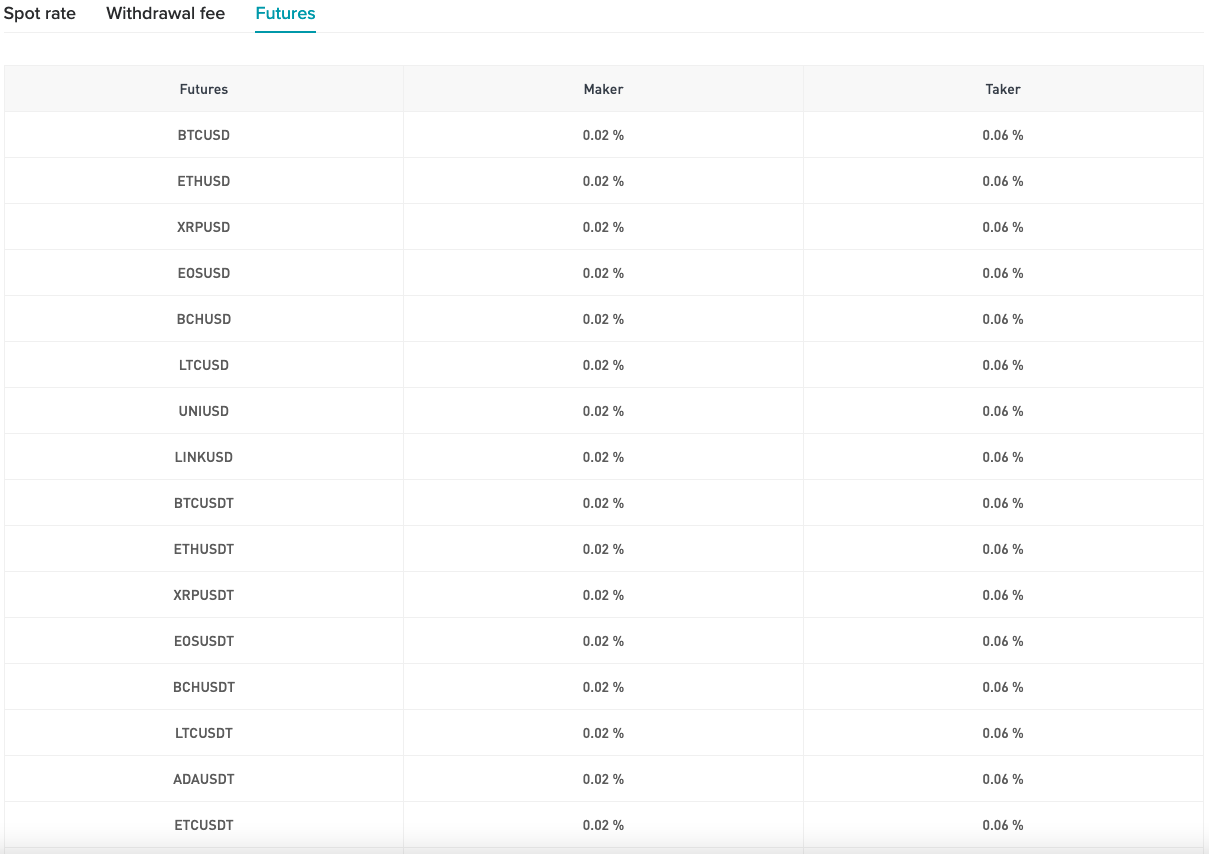This screenshot has width=1209, height=854.
Task: Click the Futures column header
Action: 204,89
